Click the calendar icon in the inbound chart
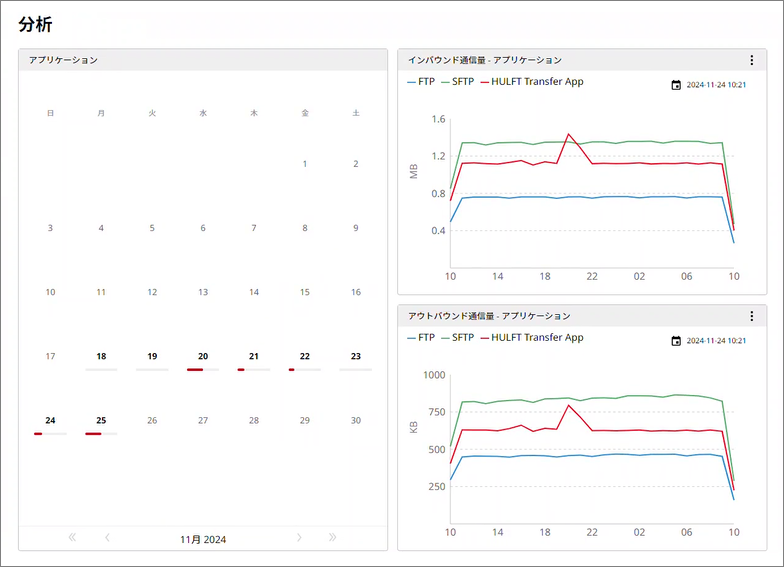 point(676,85)
